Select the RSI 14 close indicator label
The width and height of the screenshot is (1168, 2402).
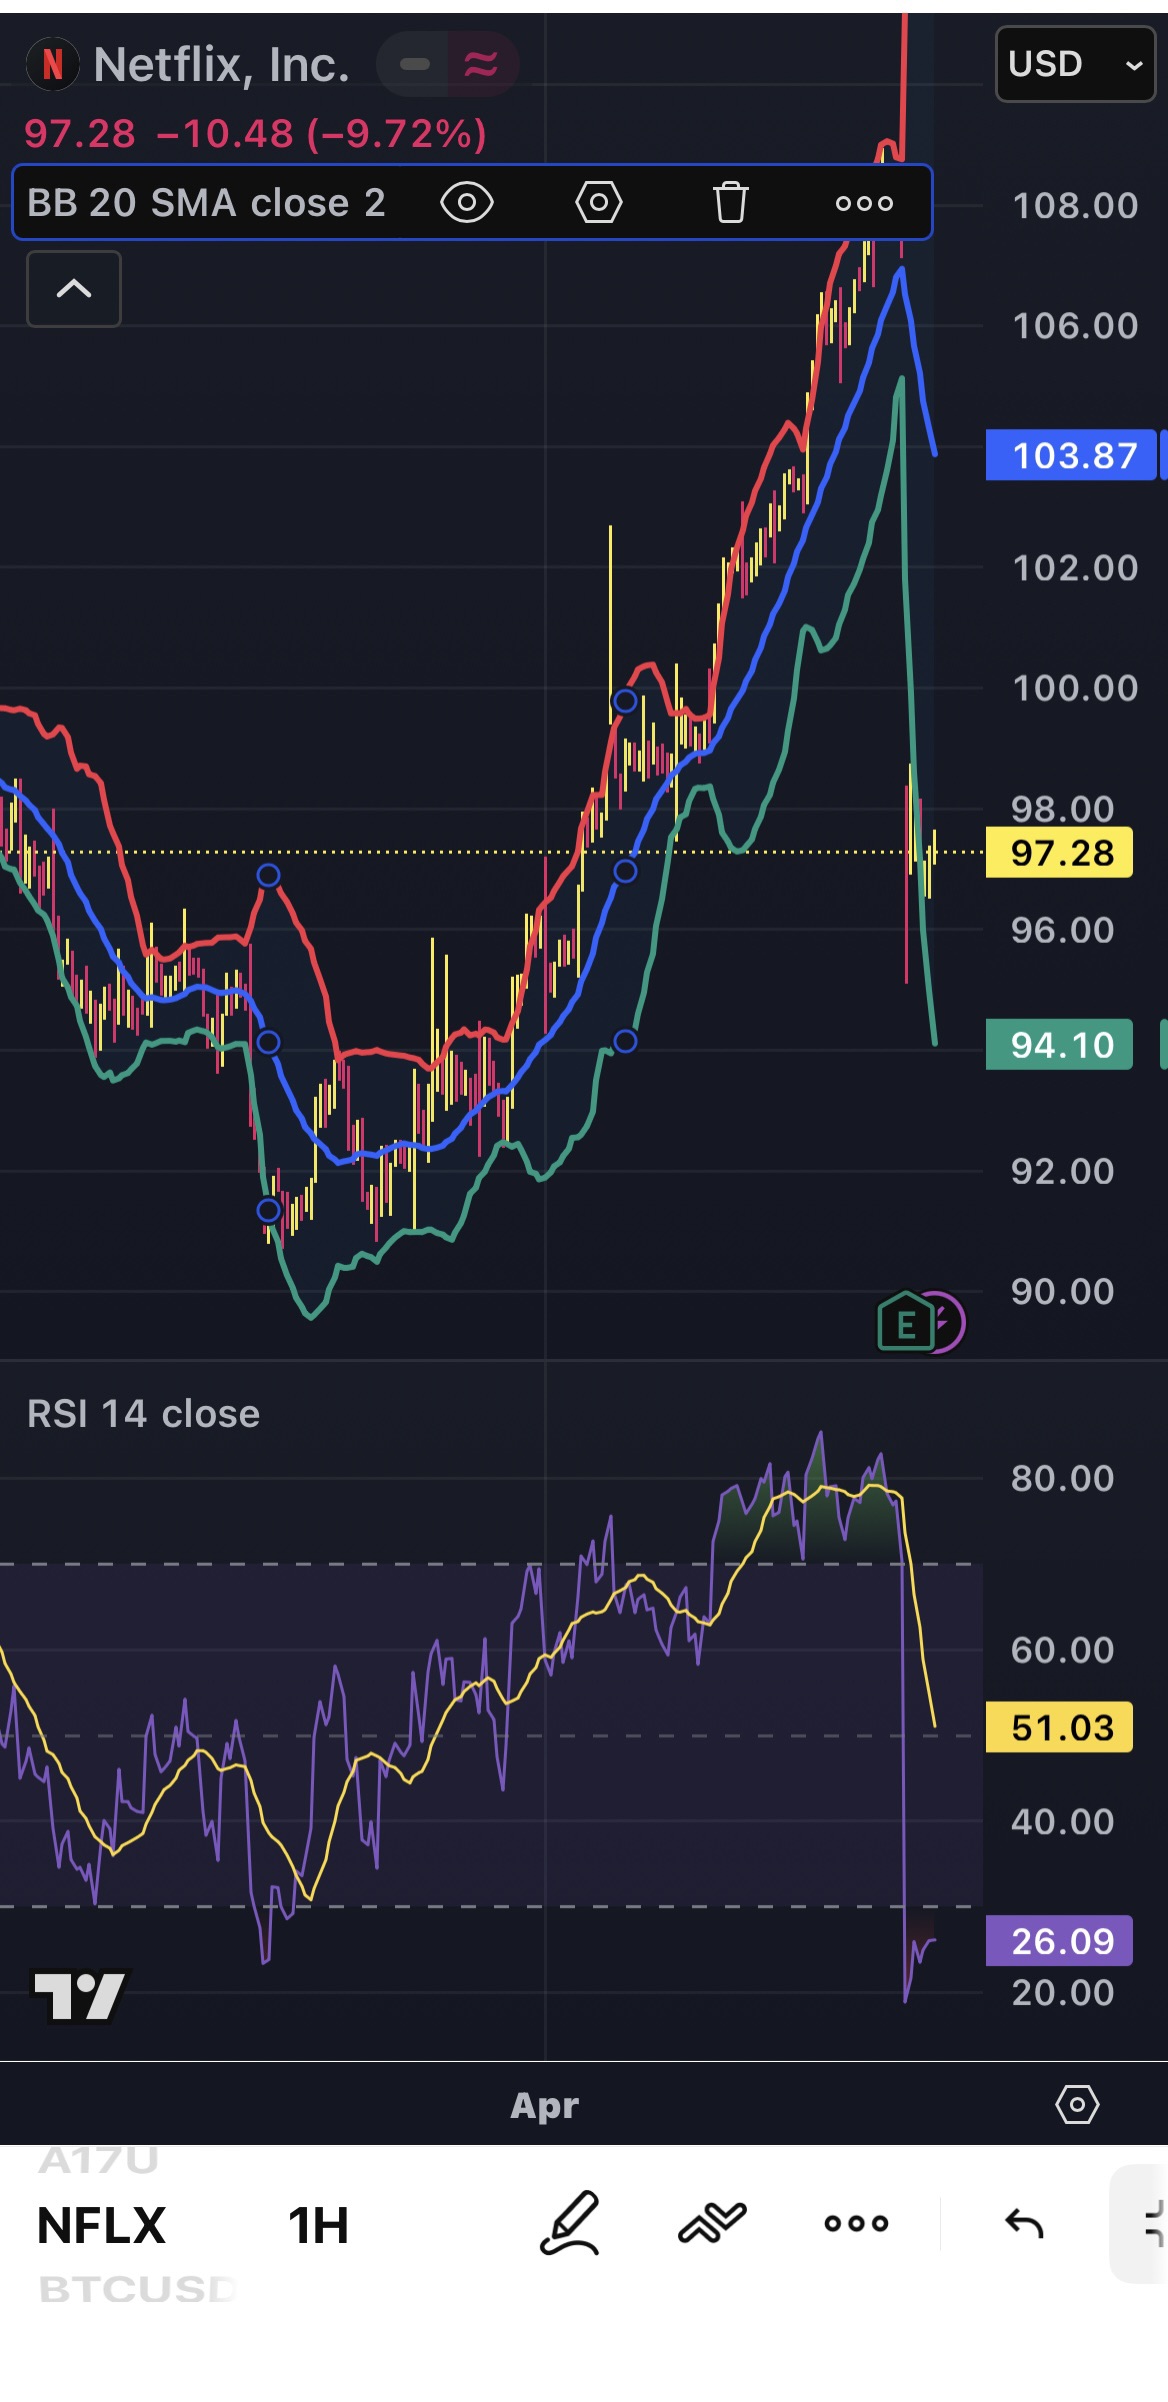(143, 1414)
